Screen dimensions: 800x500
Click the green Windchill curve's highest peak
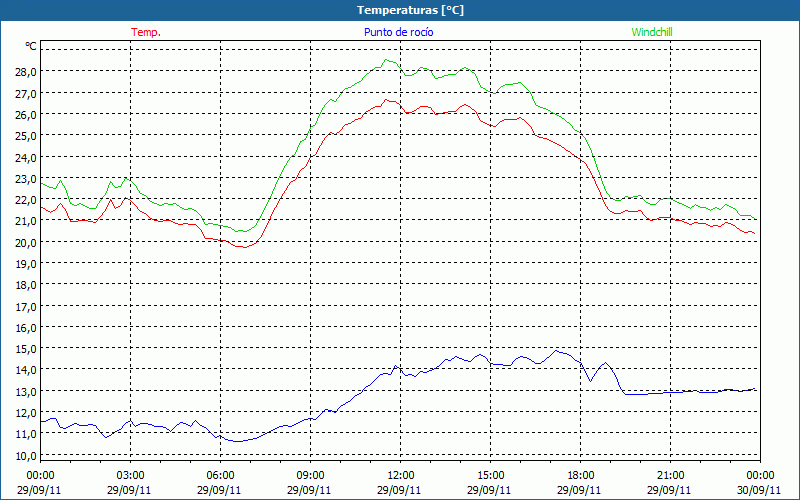click(386, 60)
